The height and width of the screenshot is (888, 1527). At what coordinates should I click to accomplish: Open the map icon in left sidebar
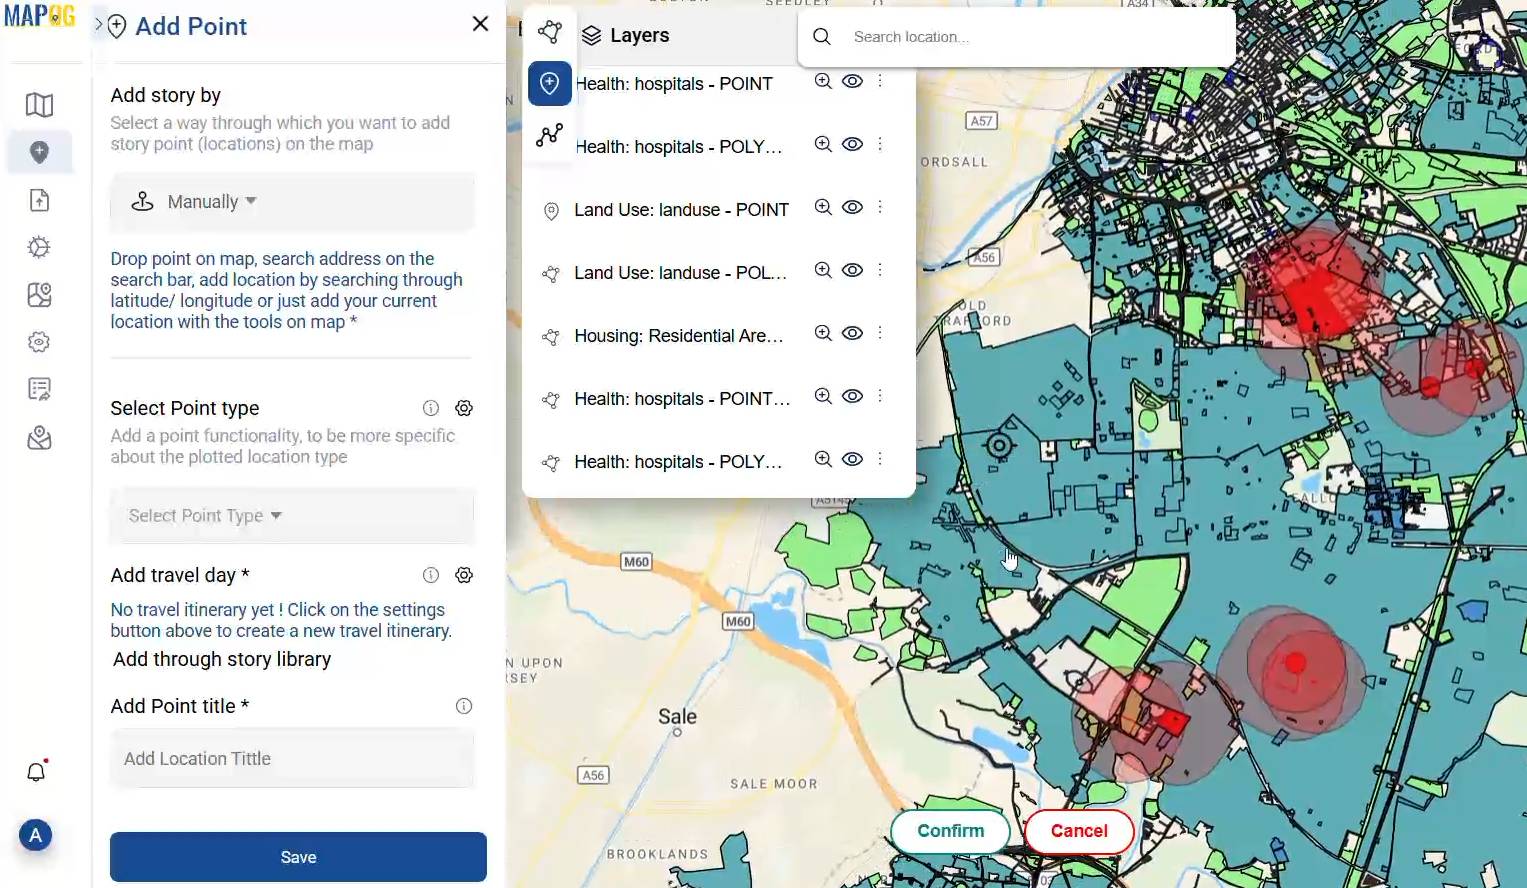tap(39, 105)
